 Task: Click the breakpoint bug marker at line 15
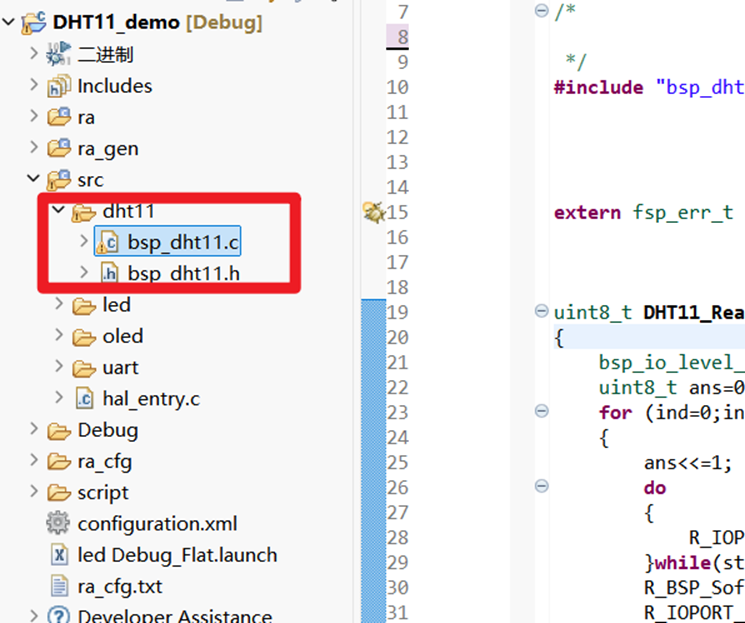click(374, 212)
